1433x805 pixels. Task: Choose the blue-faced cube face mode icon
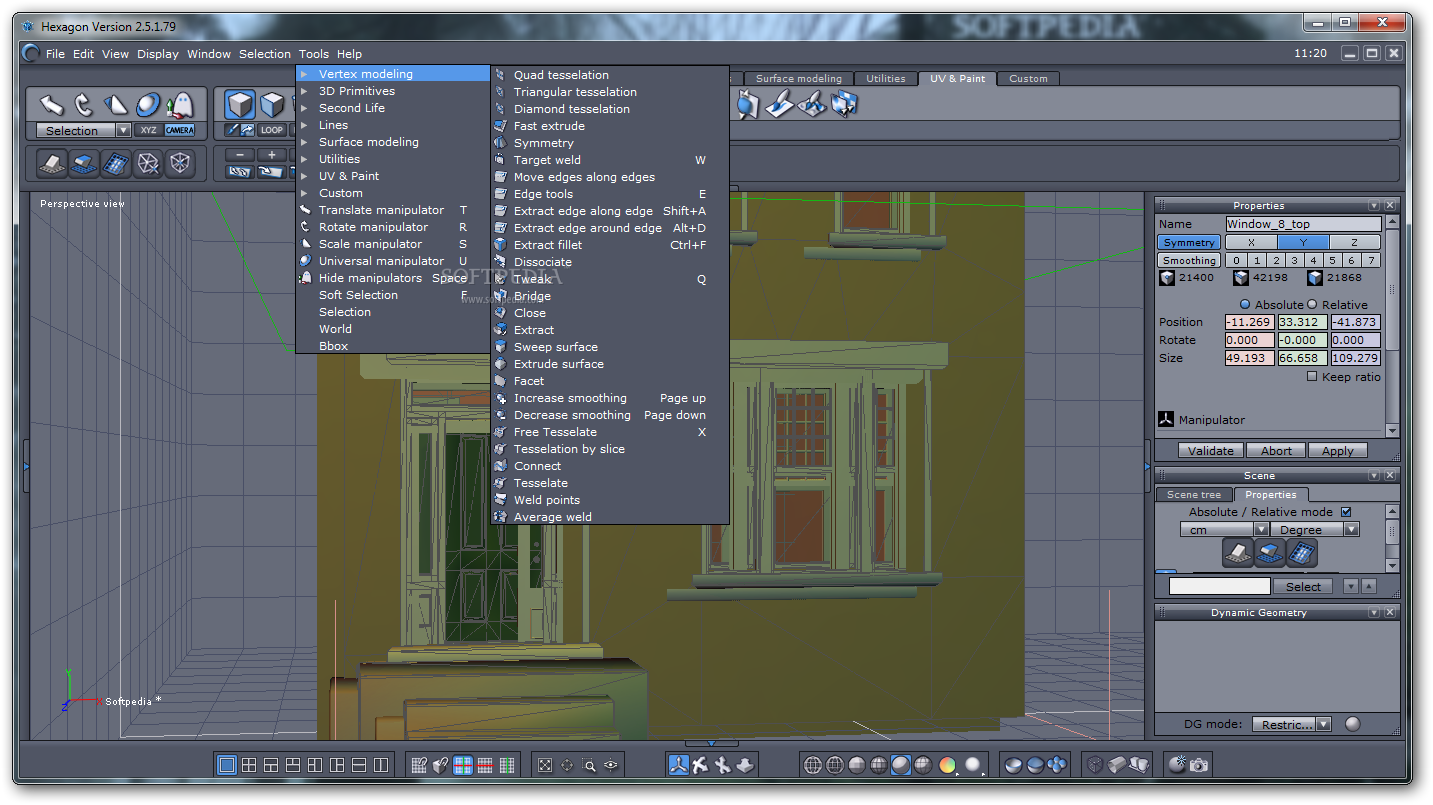(272, 104)
